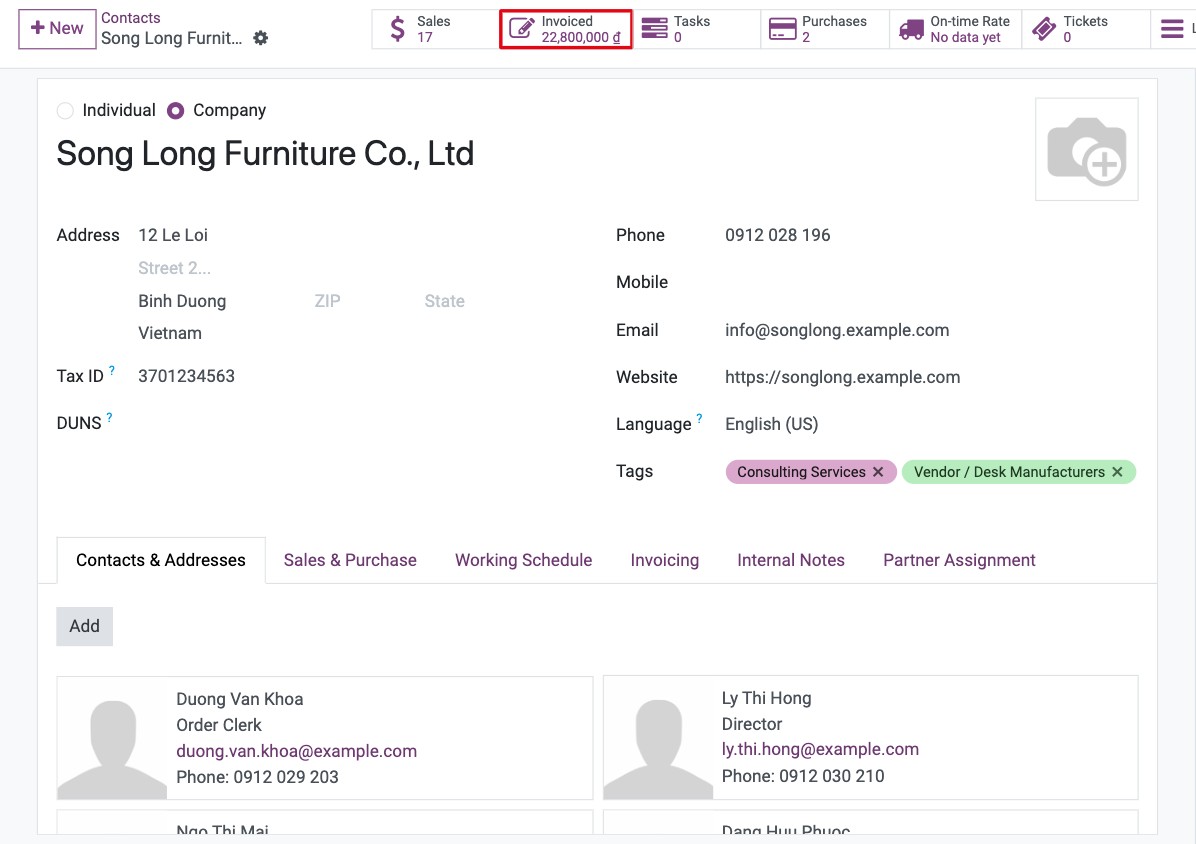Screen dimensions: 1196x844
Task: Click the Director job title
Action: pos(751,724)
